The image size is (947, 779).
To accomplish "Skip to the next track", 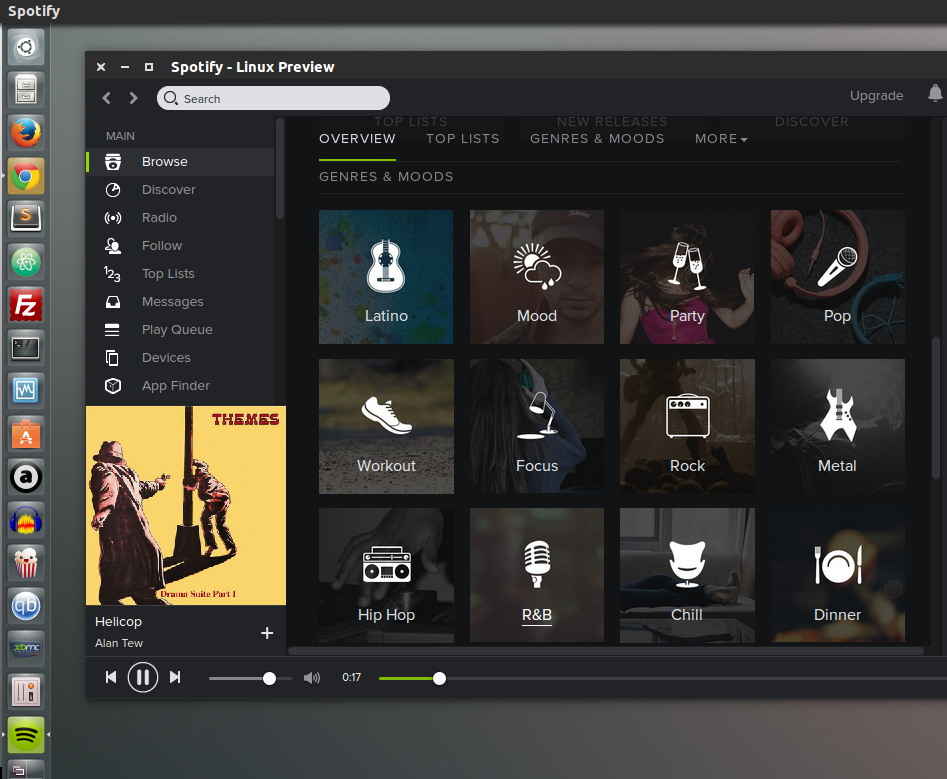I will tap(175, 678).
